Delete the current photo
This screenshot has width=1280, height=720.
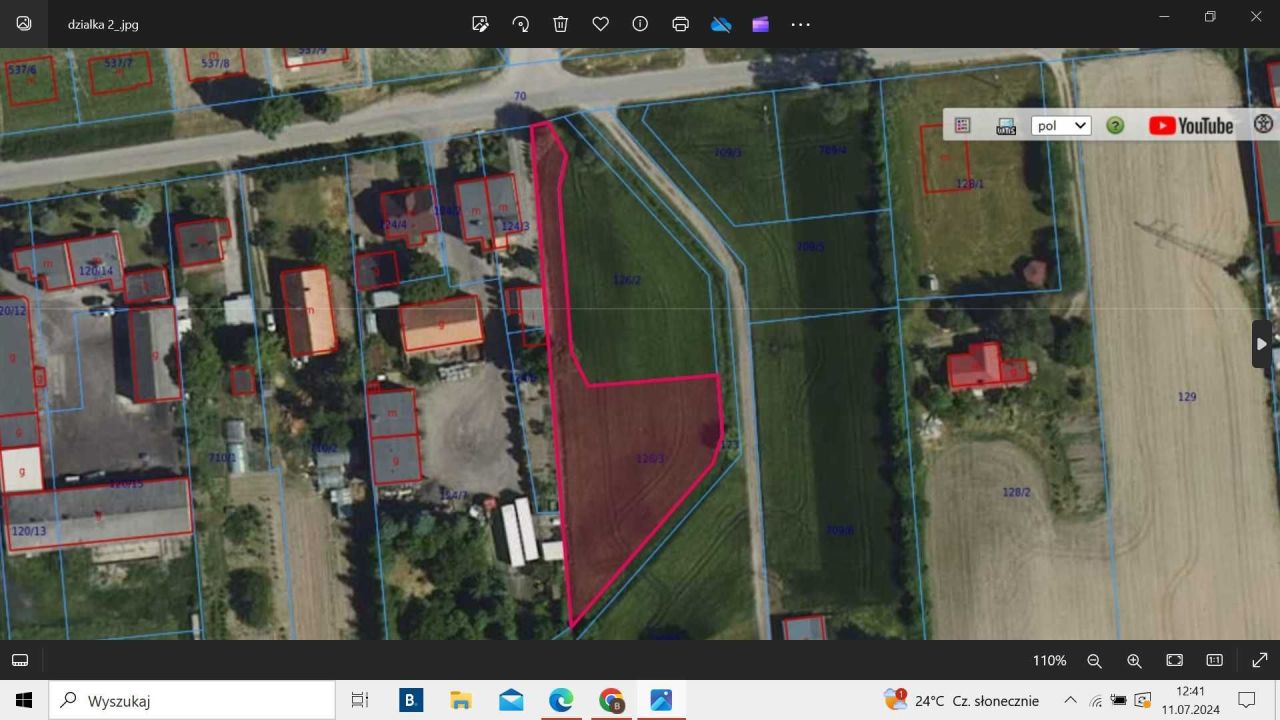click(560, 23)
